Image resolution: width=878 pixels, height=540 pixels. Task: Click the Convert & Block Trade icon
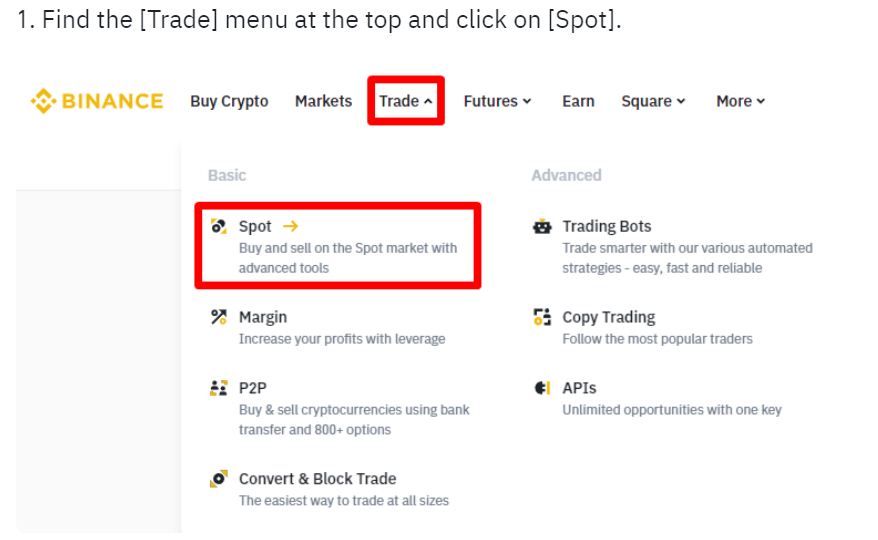point(218,479)
